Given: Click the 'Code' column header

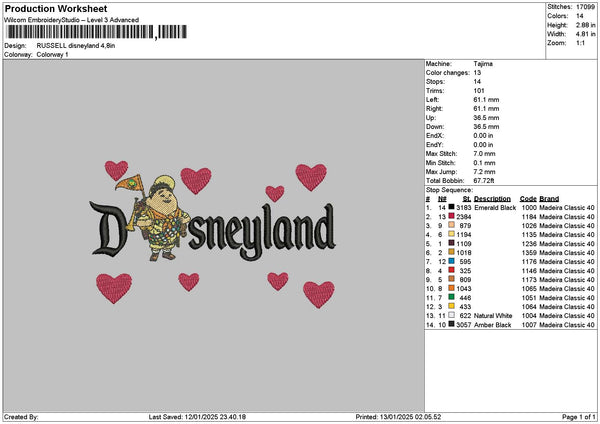Looking at the screenshot, I should pyautogui.click(x=528, y=199).
